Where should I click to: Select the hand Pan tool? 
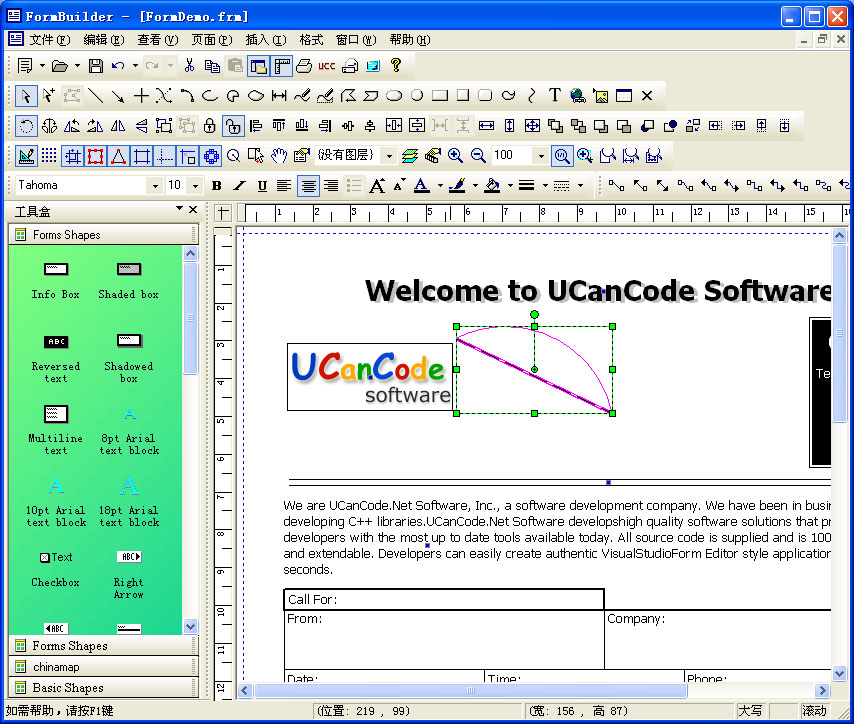[x=279, y=156]
